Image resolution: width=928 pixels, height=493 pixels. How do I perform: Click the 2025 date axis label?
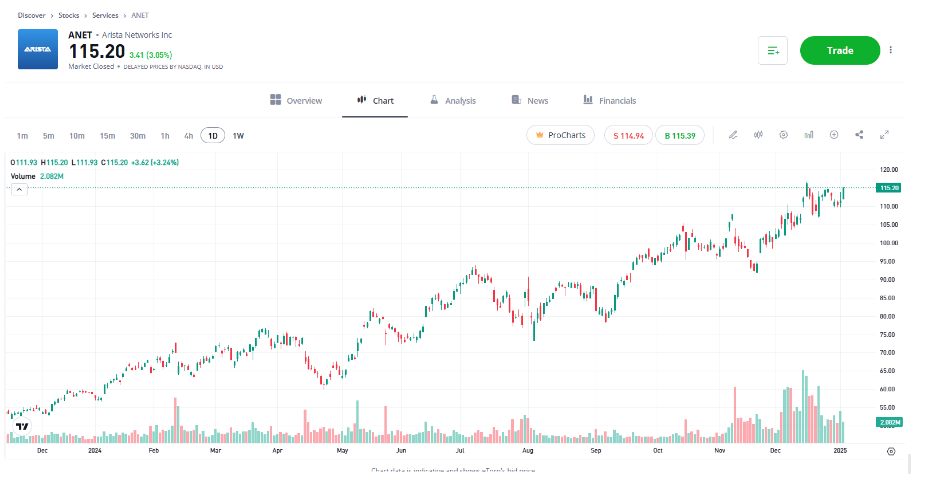840,450
